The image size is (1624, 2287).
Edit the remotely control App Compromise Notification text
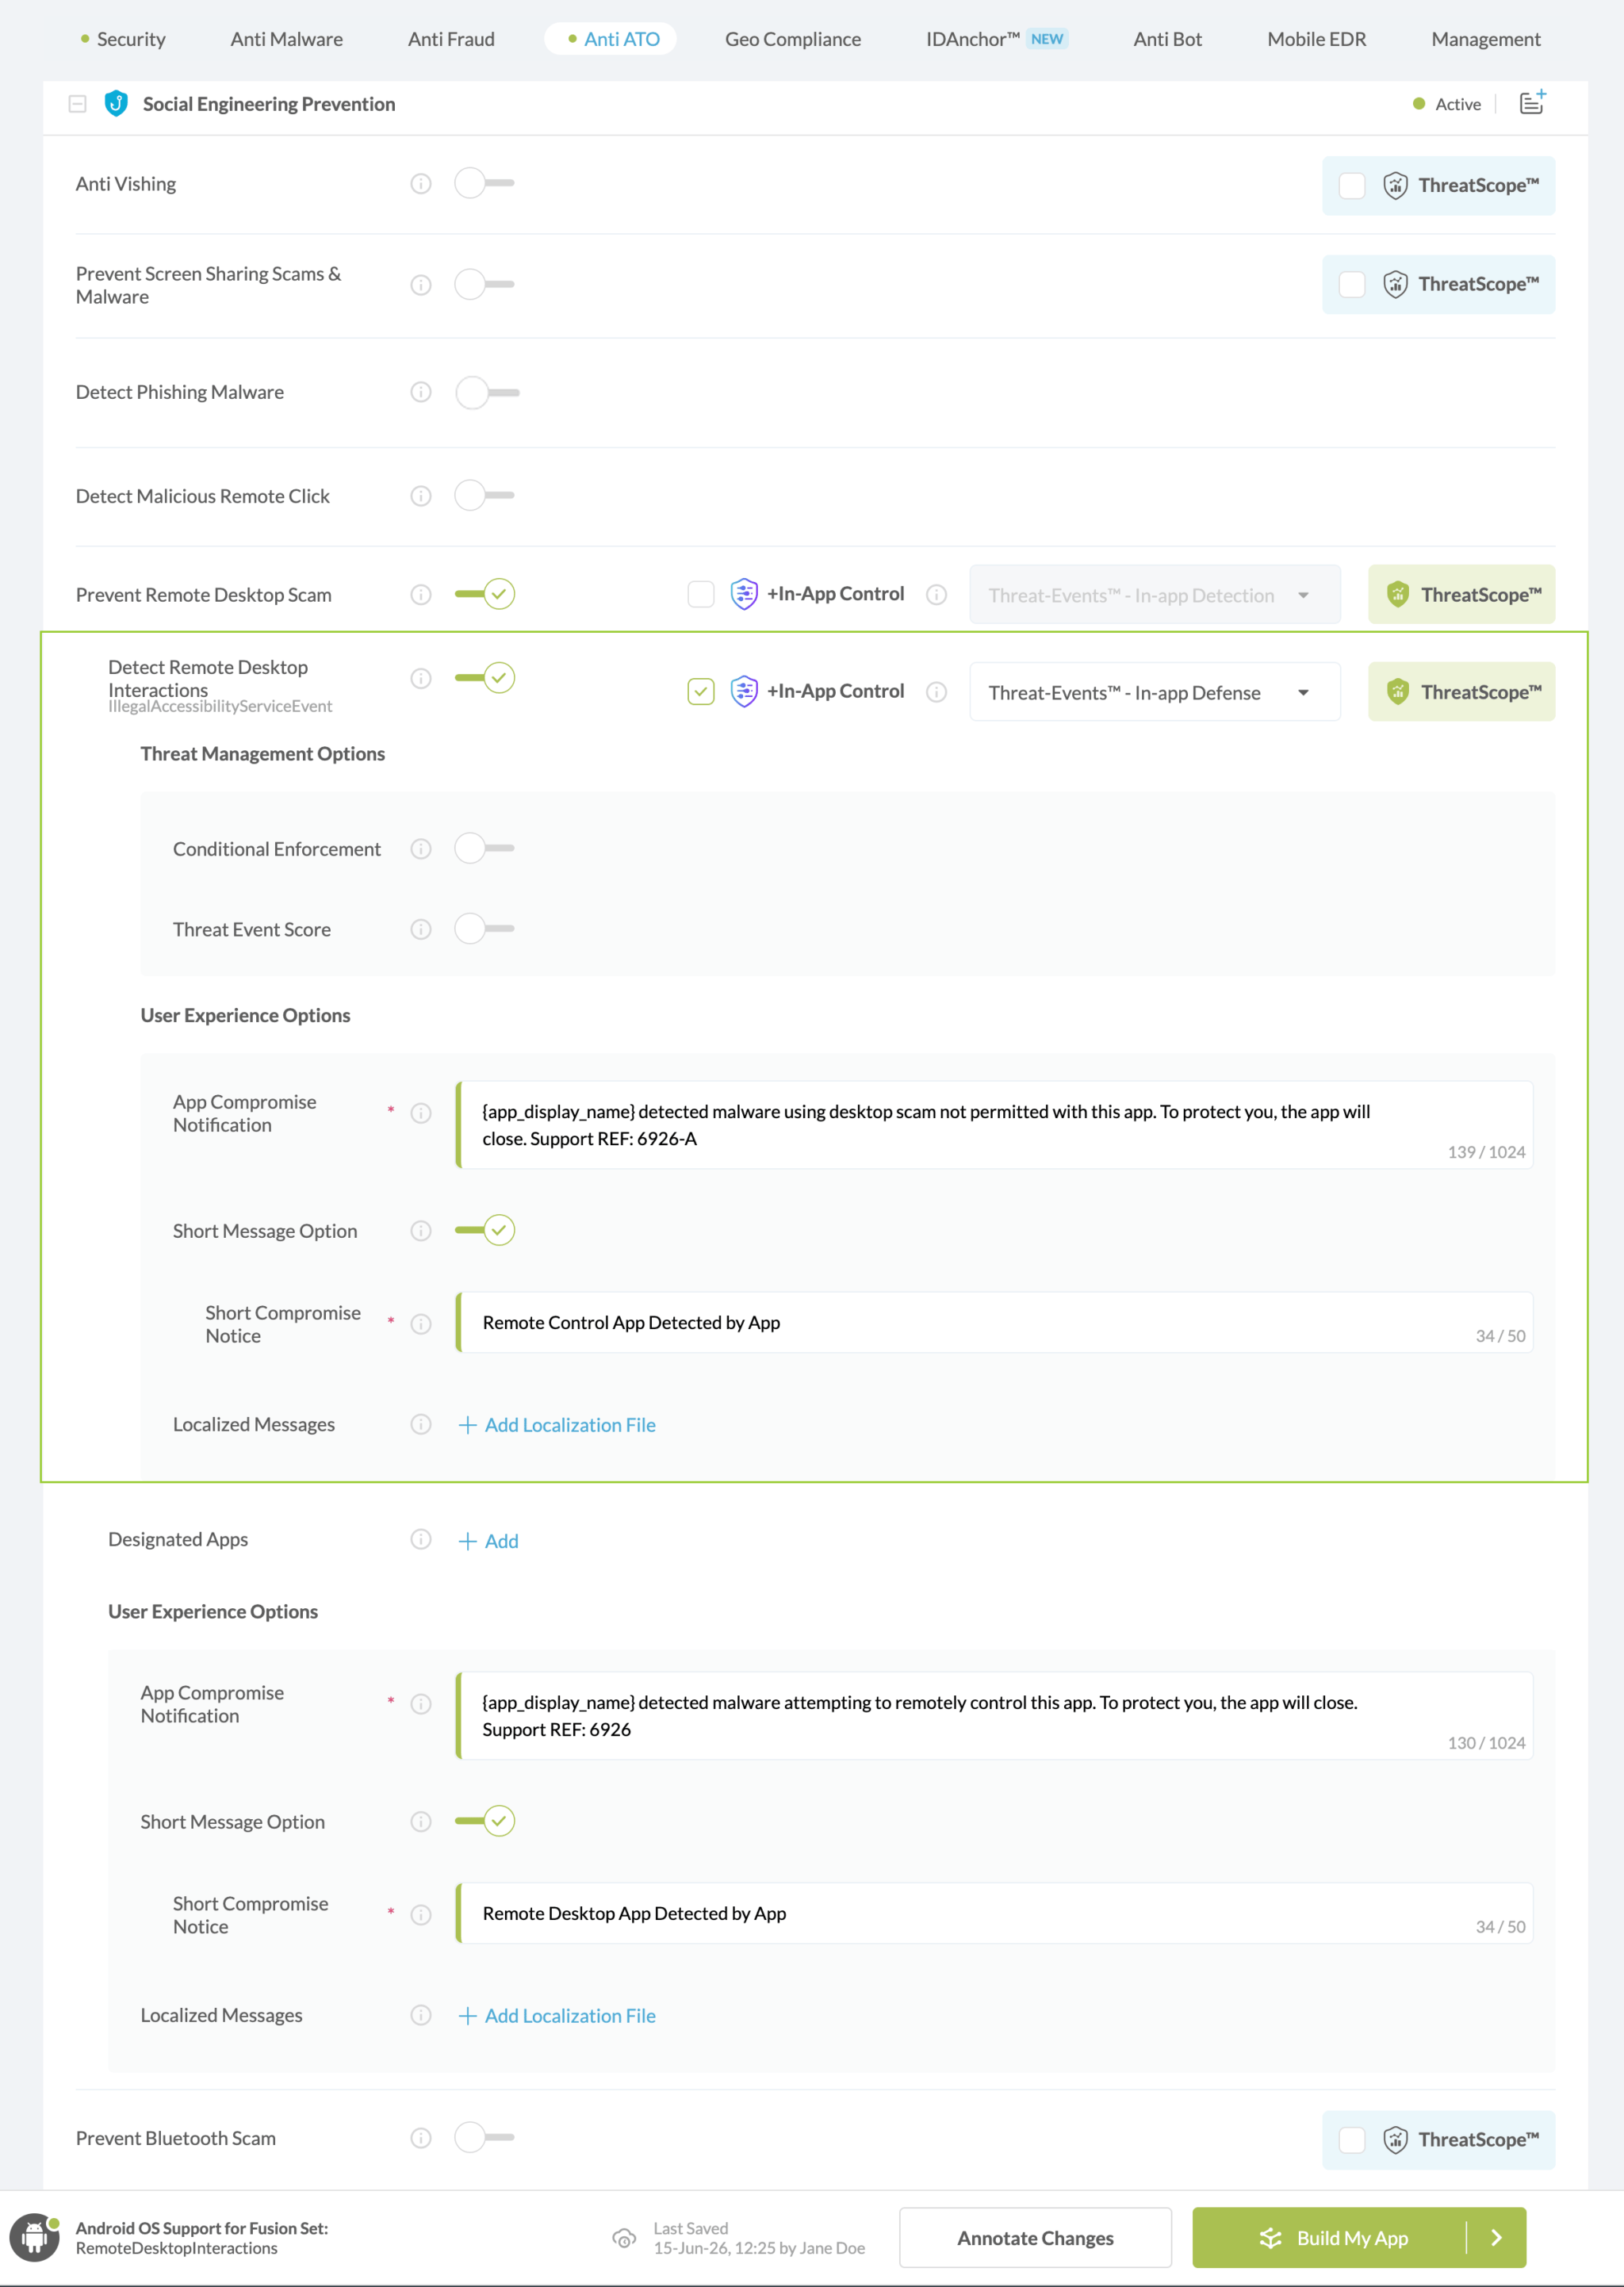pyautogui.click(x=995, y=1716)
